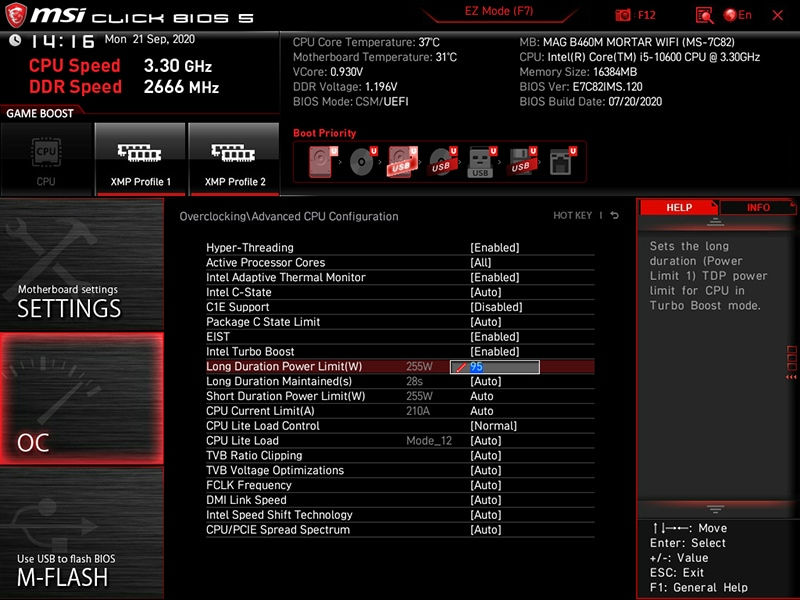Open FCLK Frequency [Auto] dropdown
The height and width of the screenshot is (600, 800).
click(x=486, y=485)
